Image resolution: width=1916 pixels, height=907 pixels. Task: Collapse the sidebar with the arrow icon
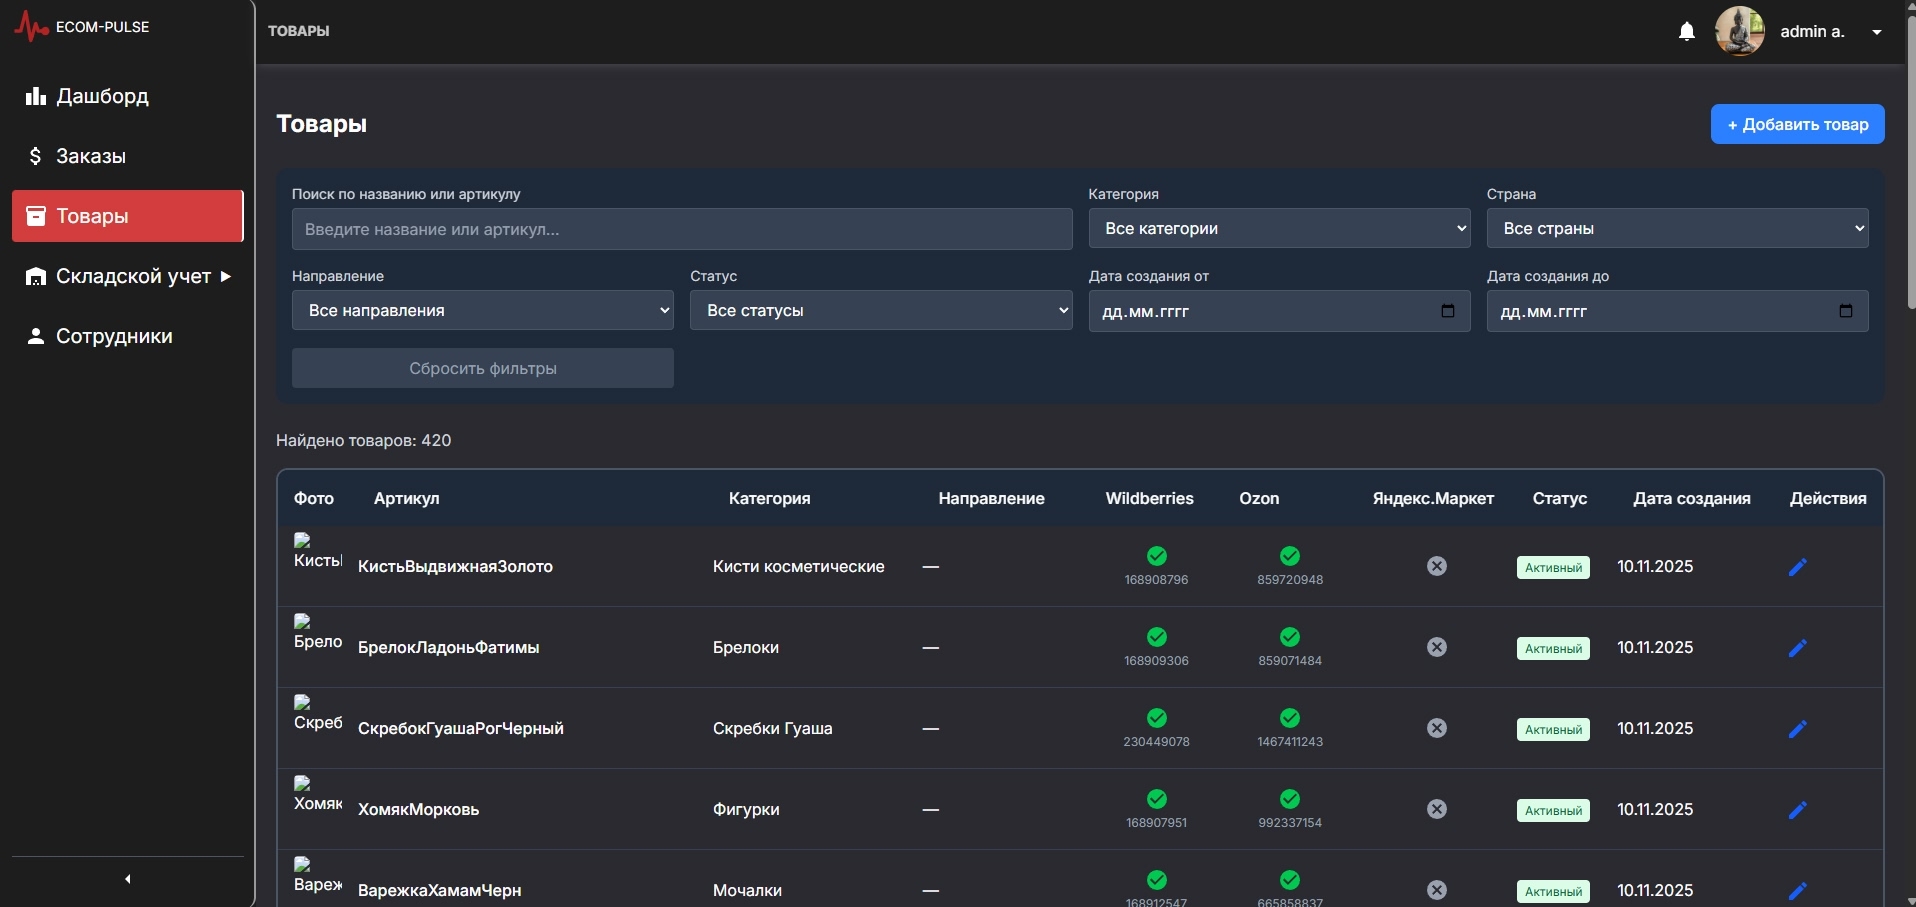[x=127, y=879]
